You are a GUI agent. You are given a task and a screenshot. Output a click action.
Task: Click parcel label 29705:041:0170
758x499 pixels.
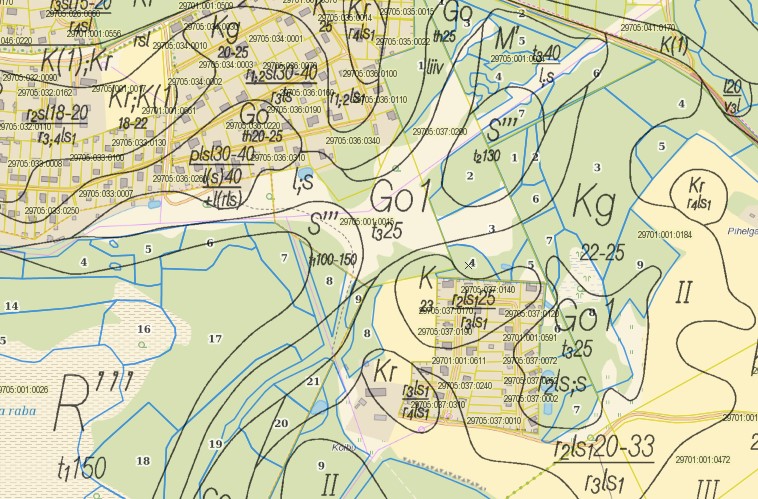click(x=647, y=28)
